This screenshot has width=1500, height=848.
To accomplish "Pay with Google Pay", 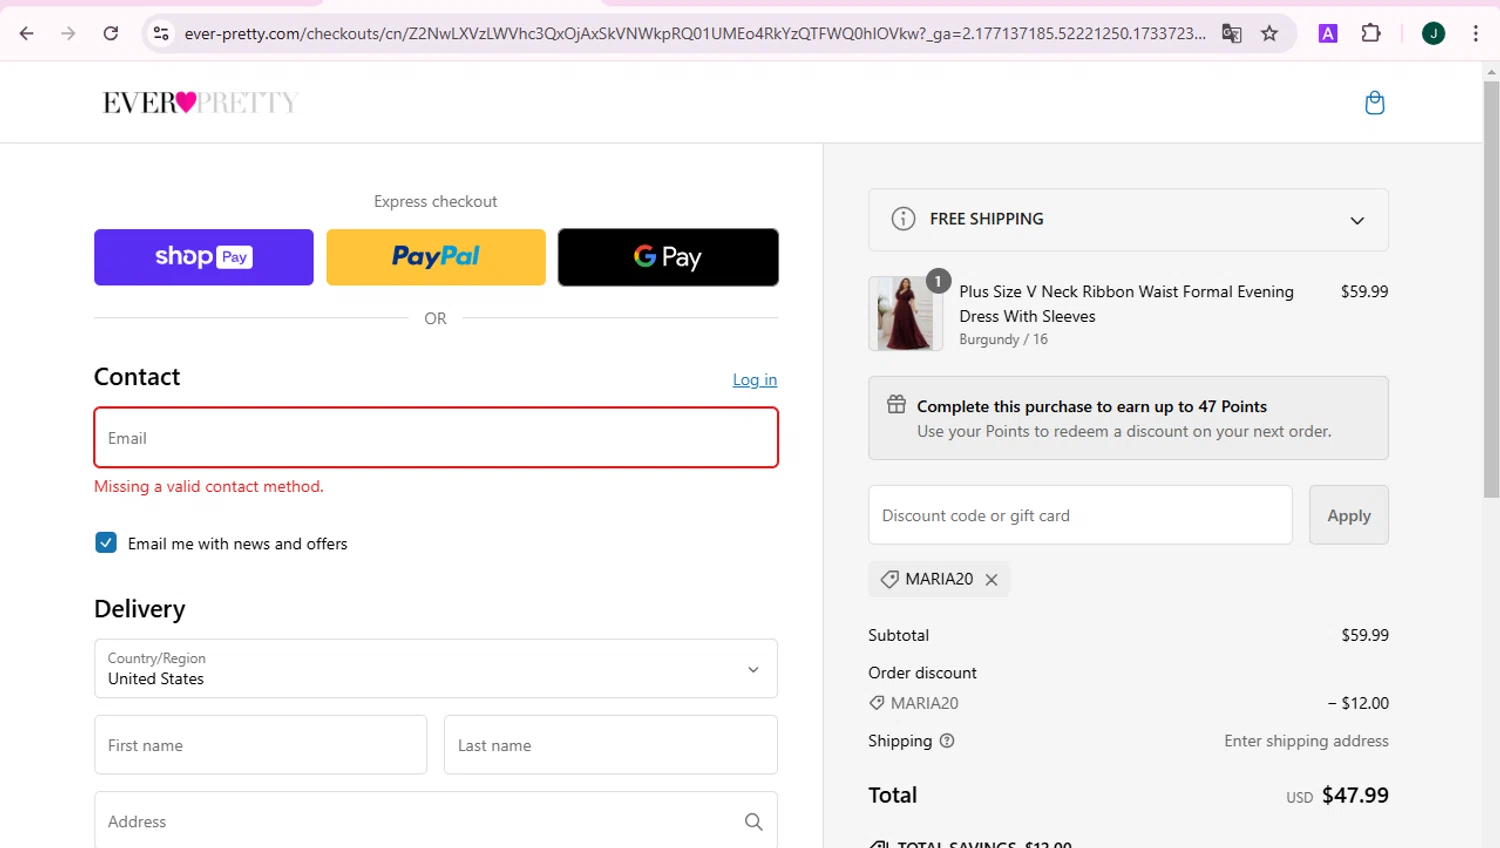I will pos(668,257).
